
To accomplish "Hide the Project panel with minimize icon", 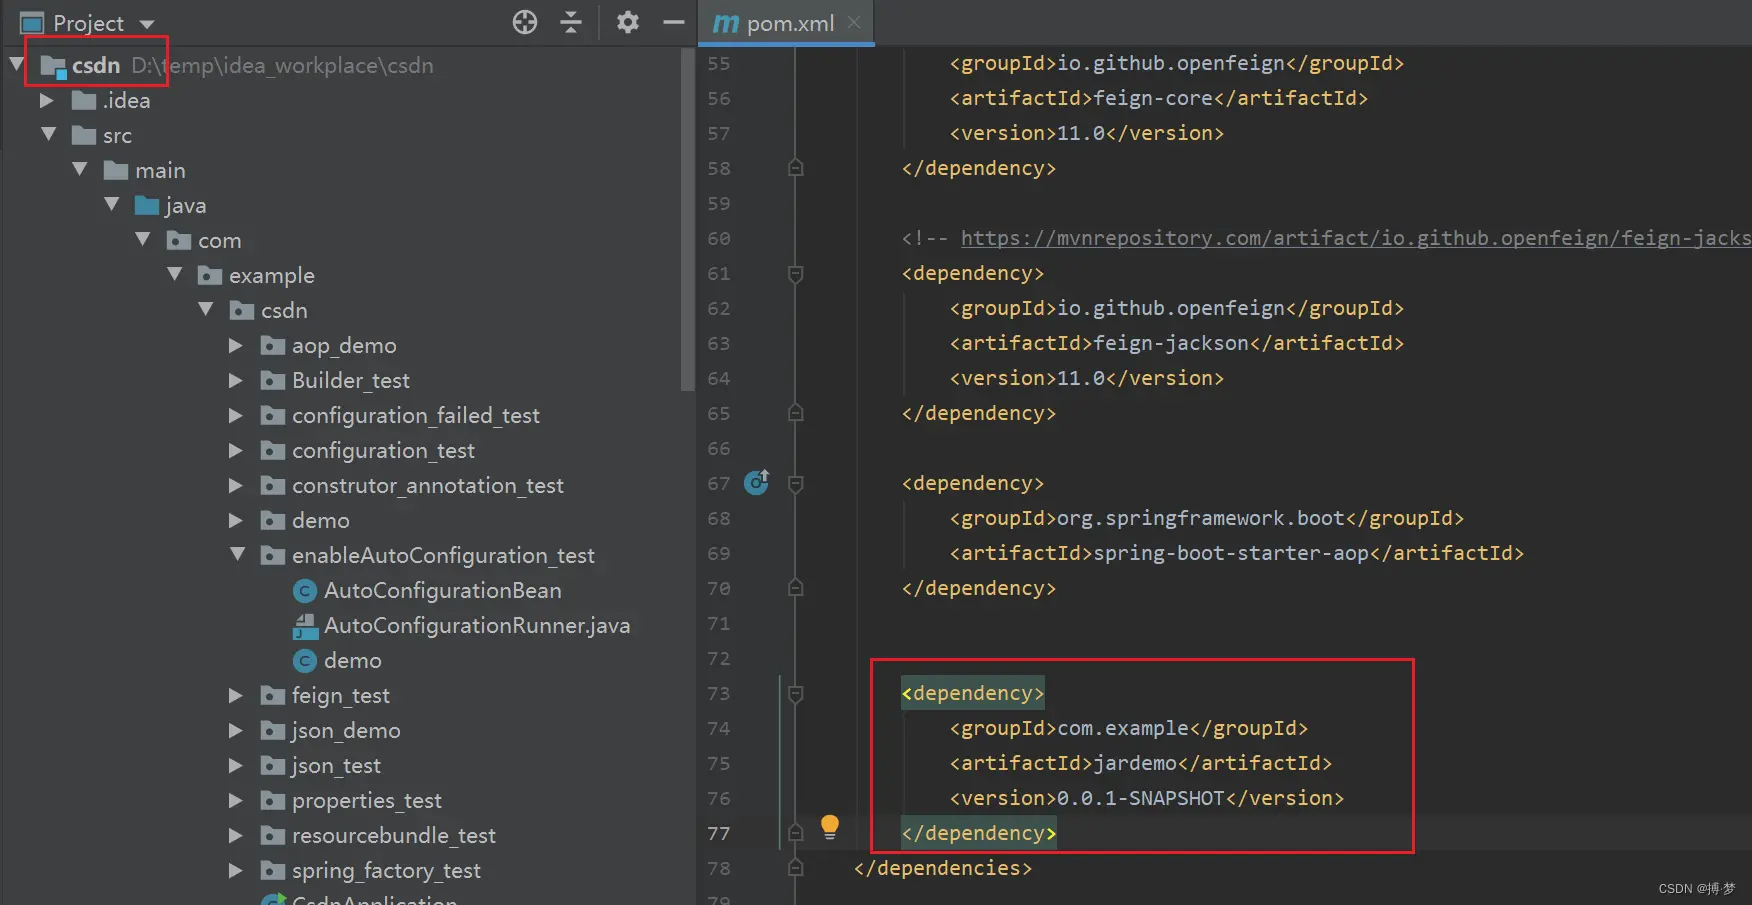I will coord(673,22).
